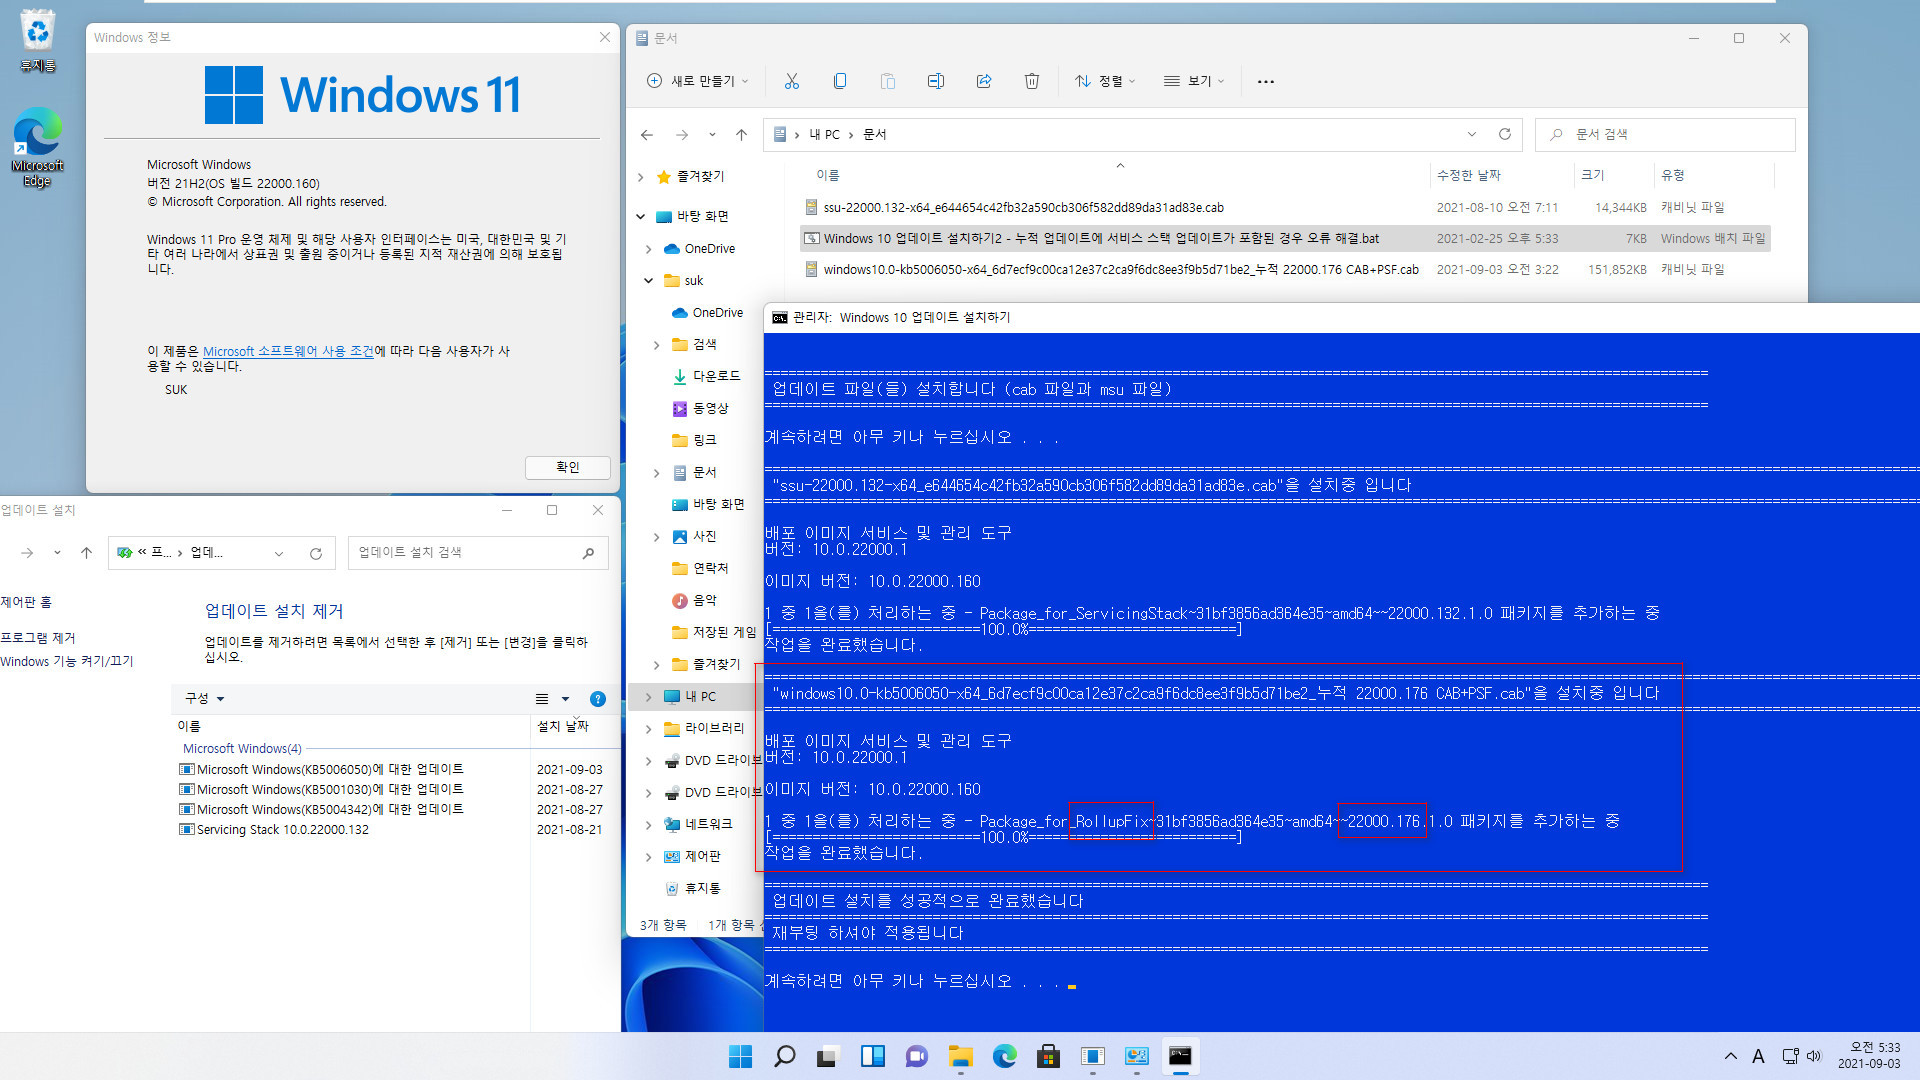This screenshot has width=1920, height=1080.
Task: Collapse 바탕 화면 in navigation pane
Action: pyautogui.click(x=641, y=216)
